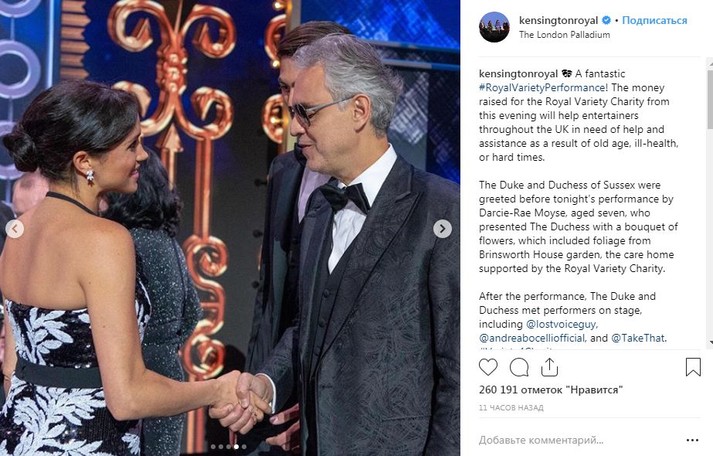The image size is (713, 456).
Task: Like the post with the heart icon
Action: point(488,367)
